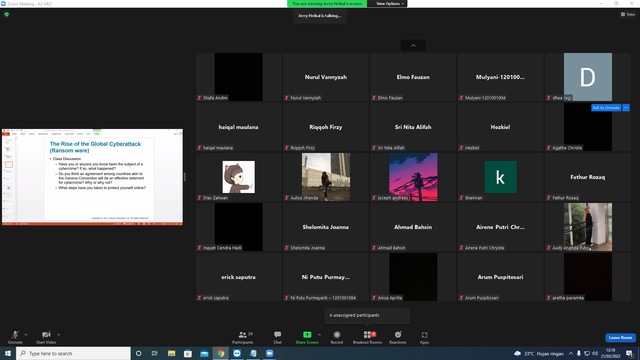Click Shelomita Joanna's participant name
This screenshot has height=360, width=640.
click(326, 227)
